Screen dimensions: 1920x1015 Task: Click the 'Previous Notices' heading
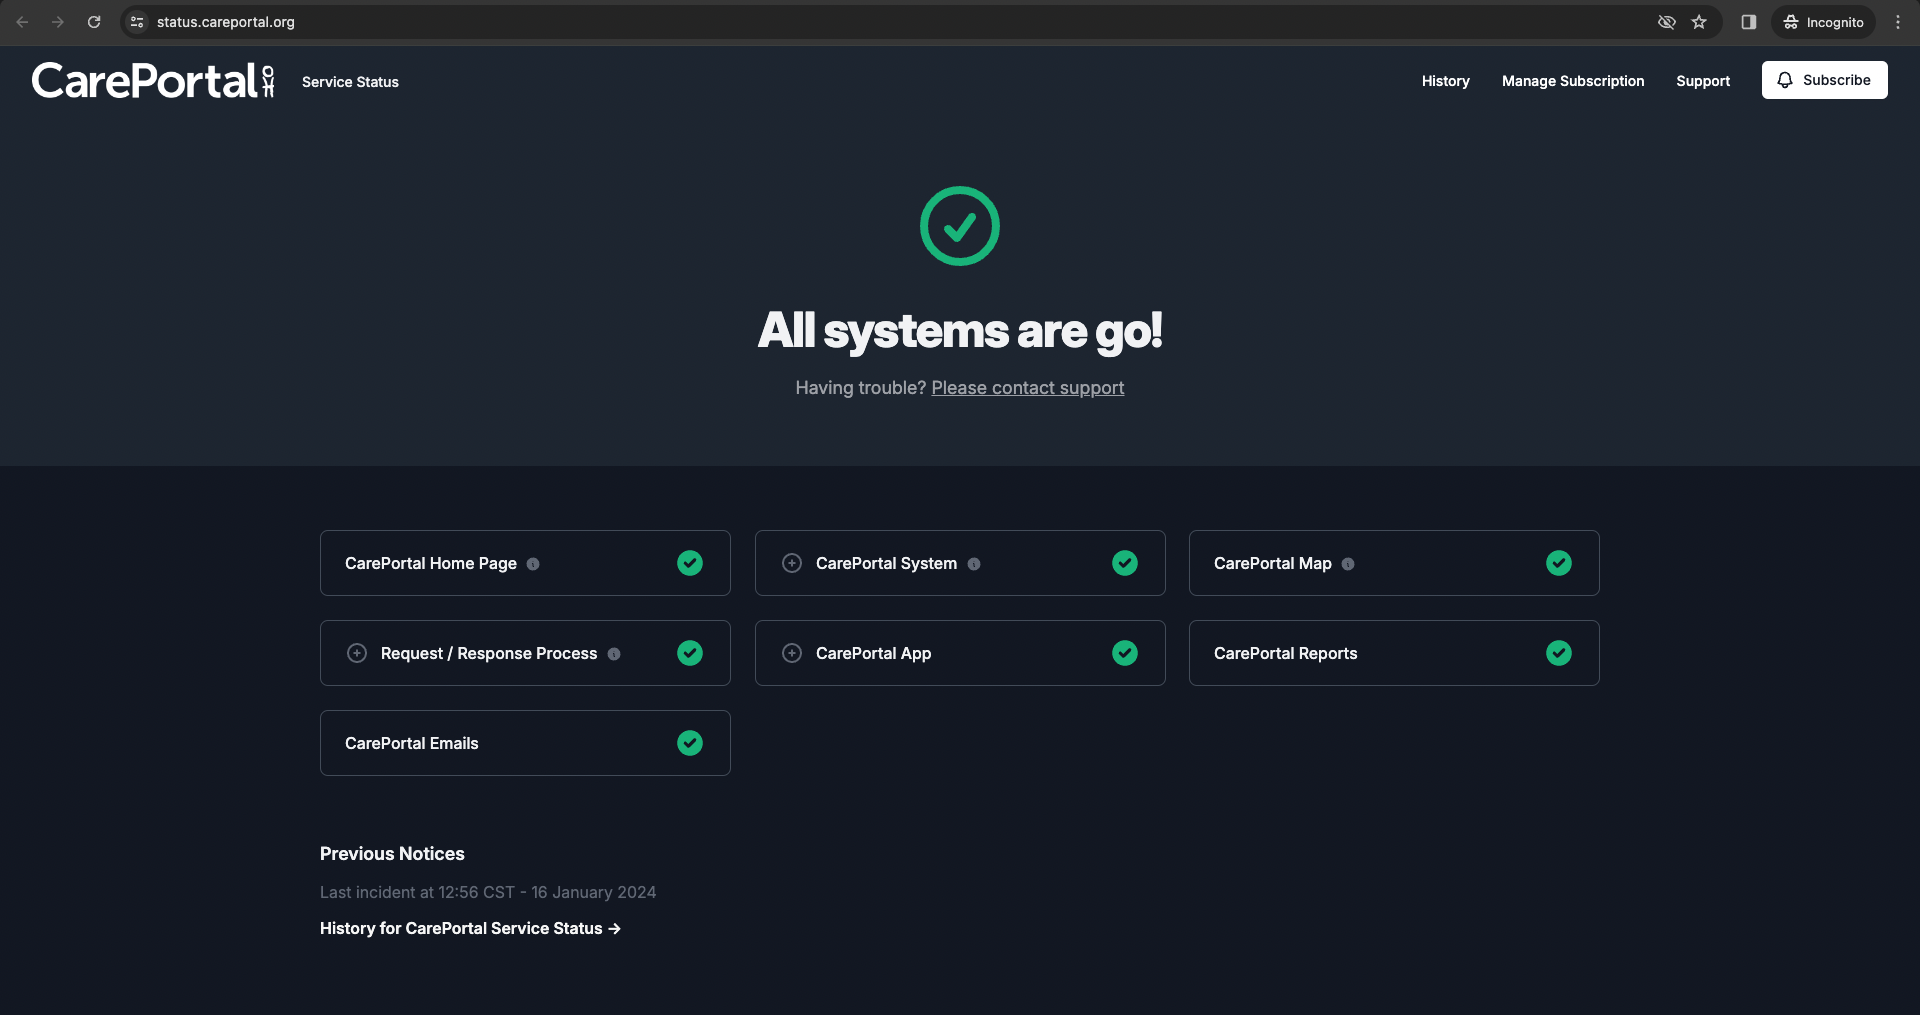click(x=392, y=854)
